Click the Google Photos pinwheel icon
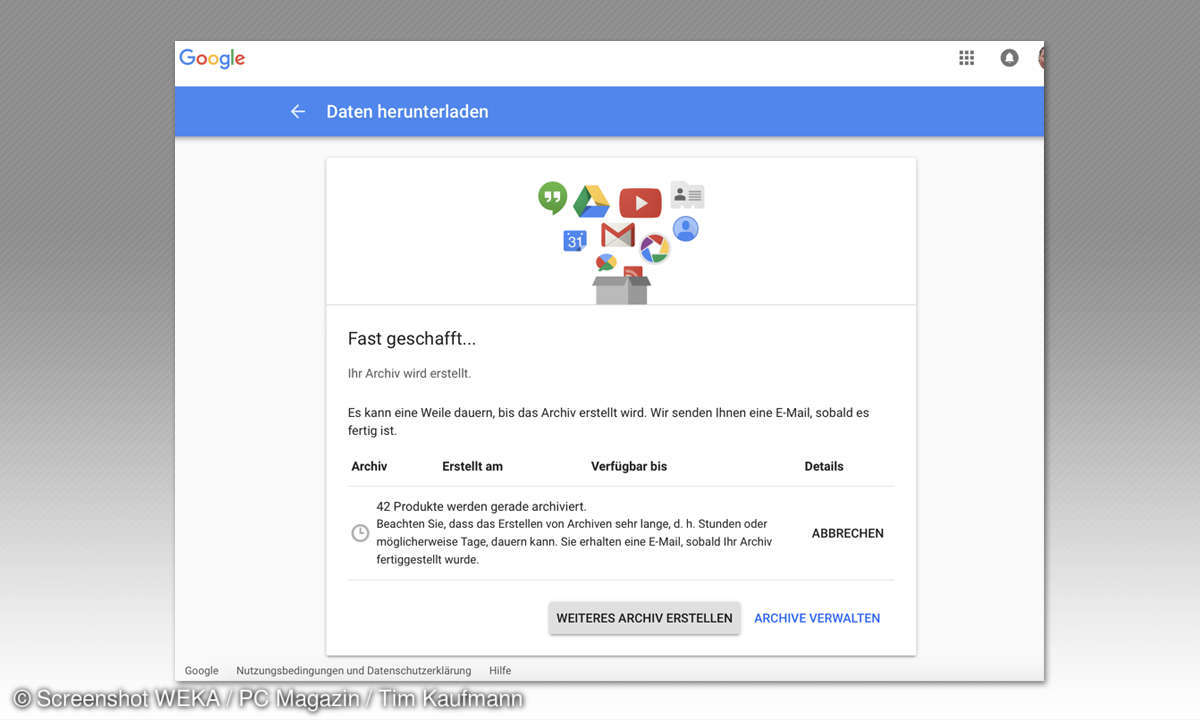Image resolution: width=1200 pixels, height=720 pixels. [655, 248]
